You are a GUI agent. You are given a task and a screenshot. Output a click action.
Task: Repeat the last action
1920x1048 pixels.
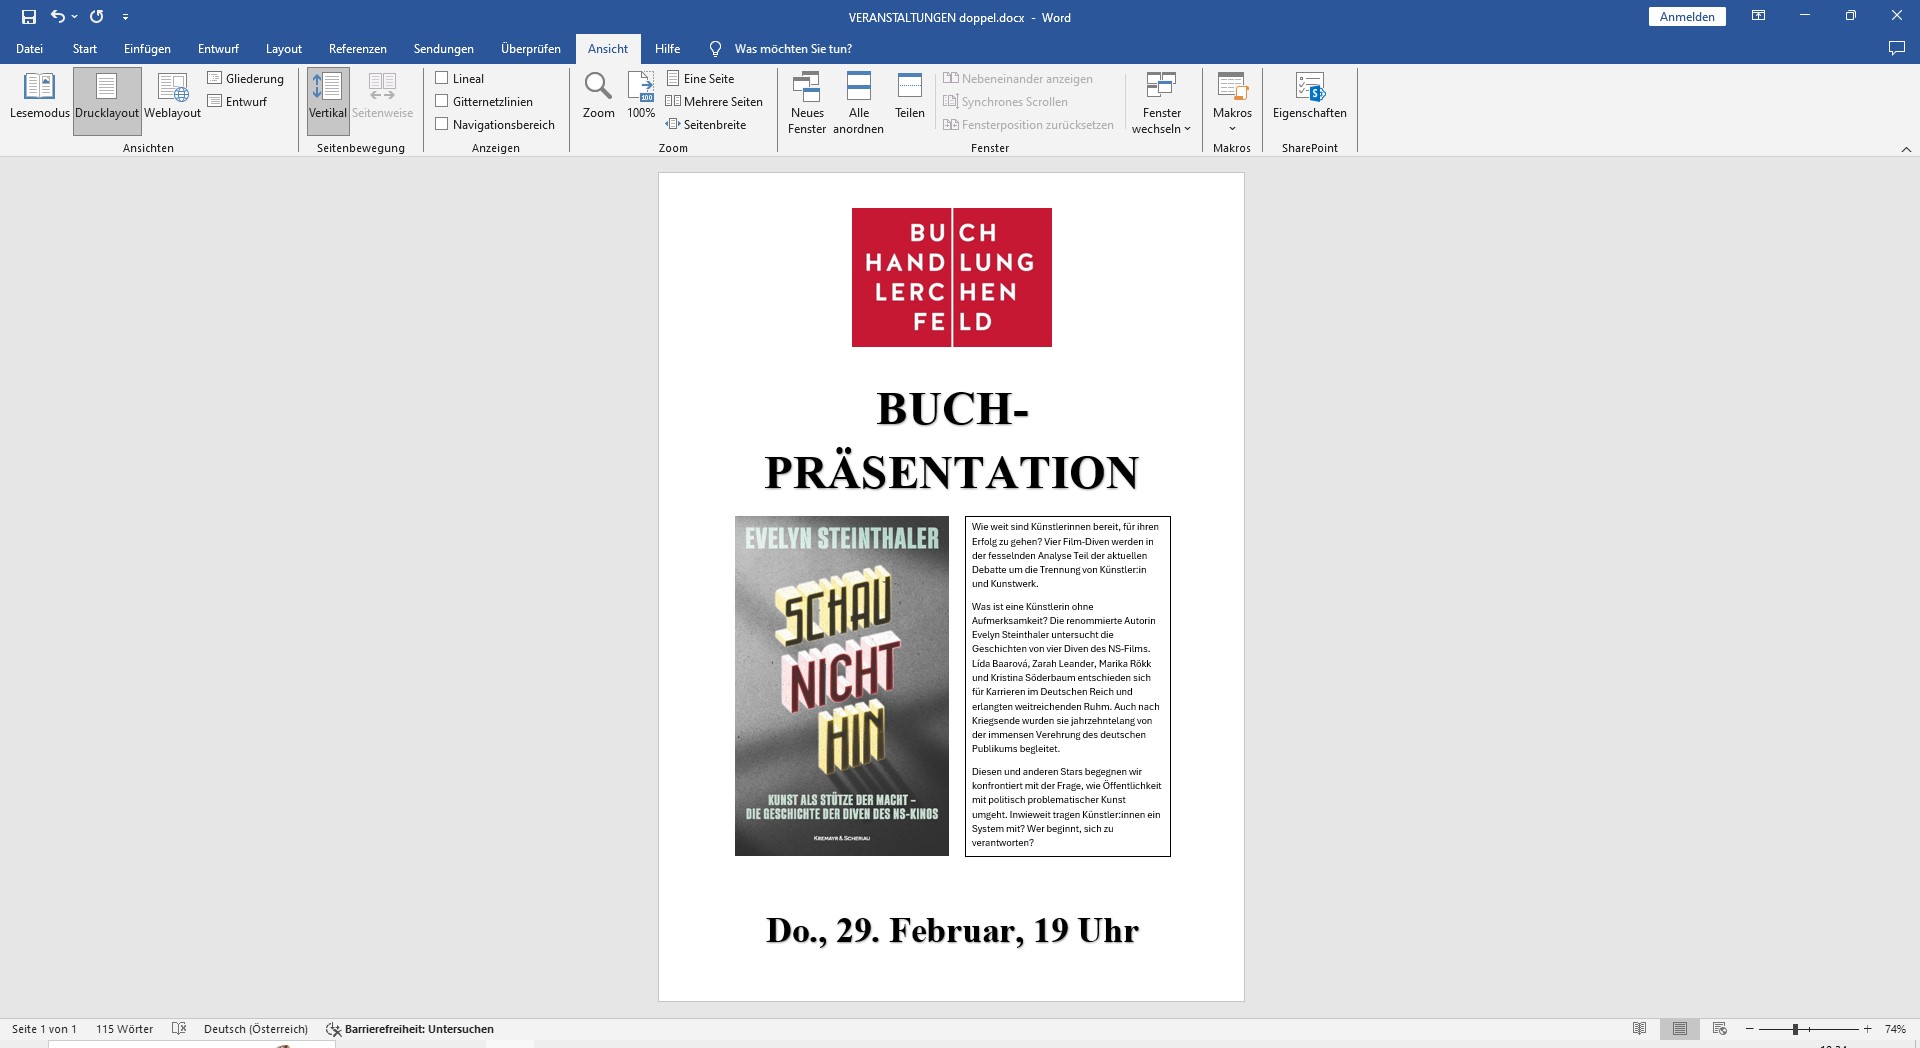(97, 17)
